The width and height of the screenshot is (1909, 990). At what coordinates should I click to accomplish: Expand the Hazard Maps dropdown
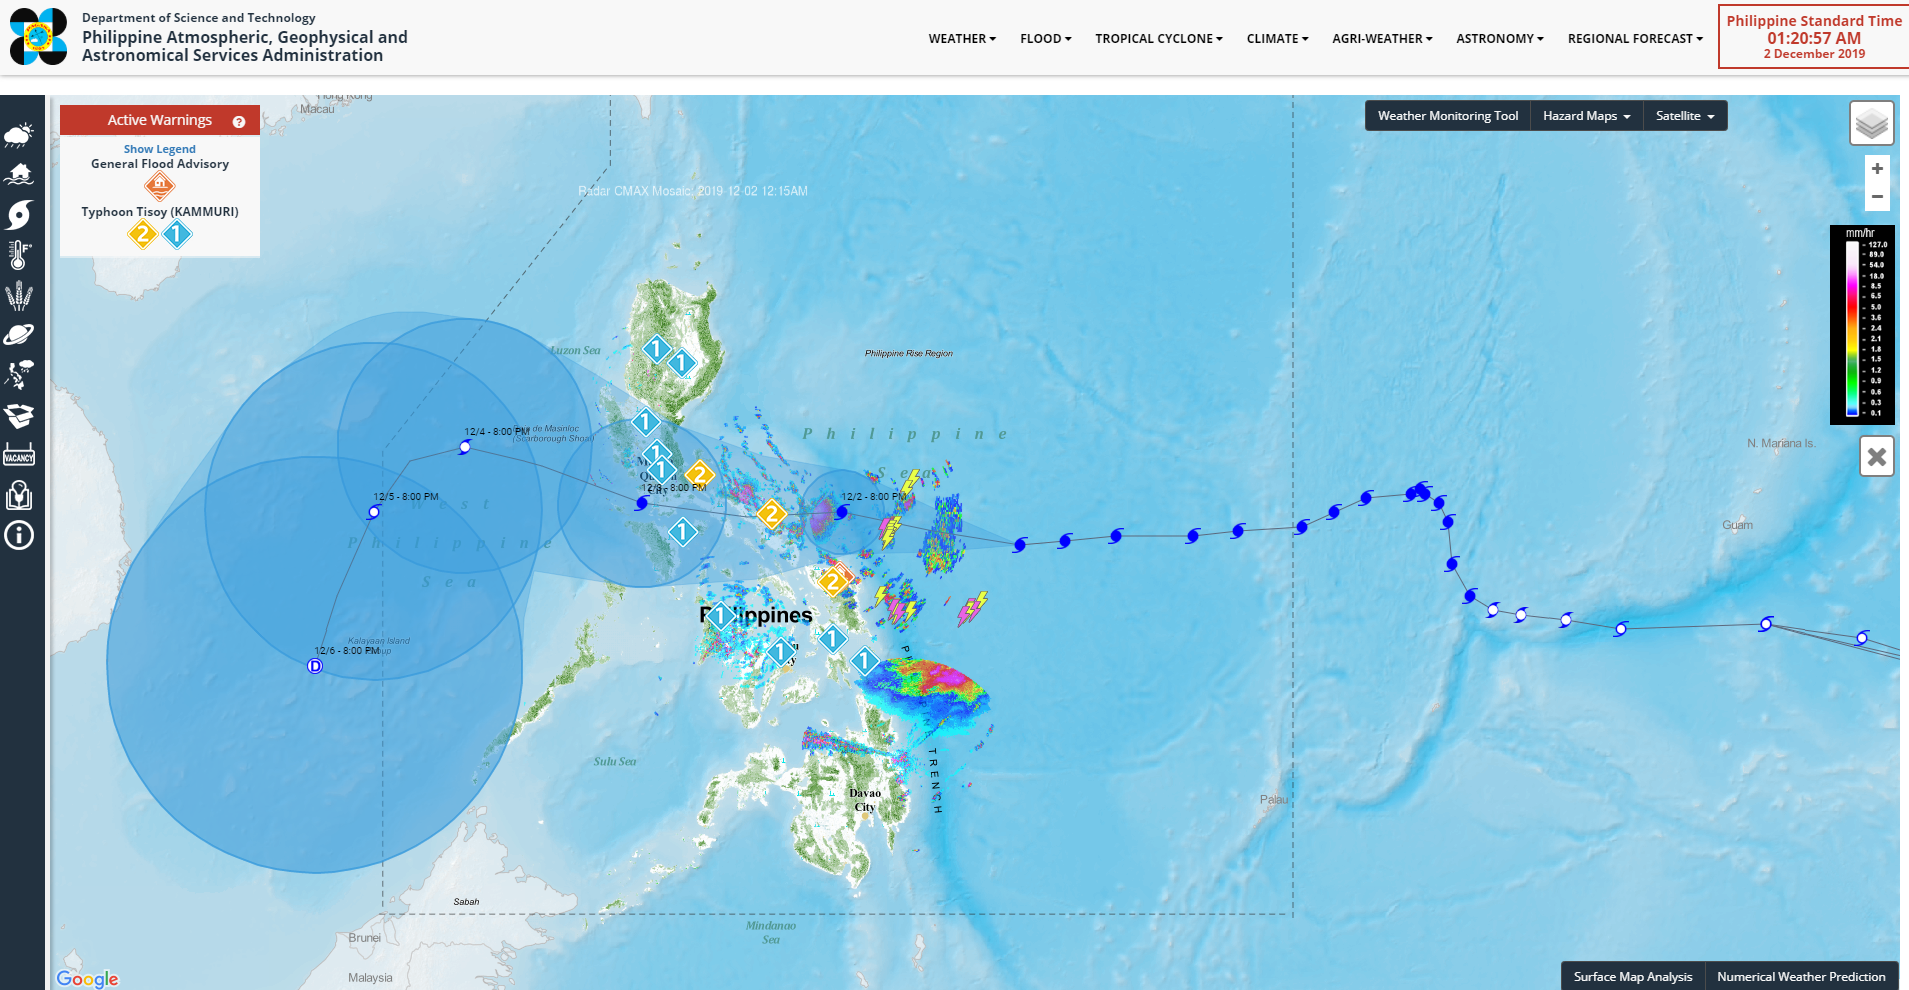(x=1586, y=116)
